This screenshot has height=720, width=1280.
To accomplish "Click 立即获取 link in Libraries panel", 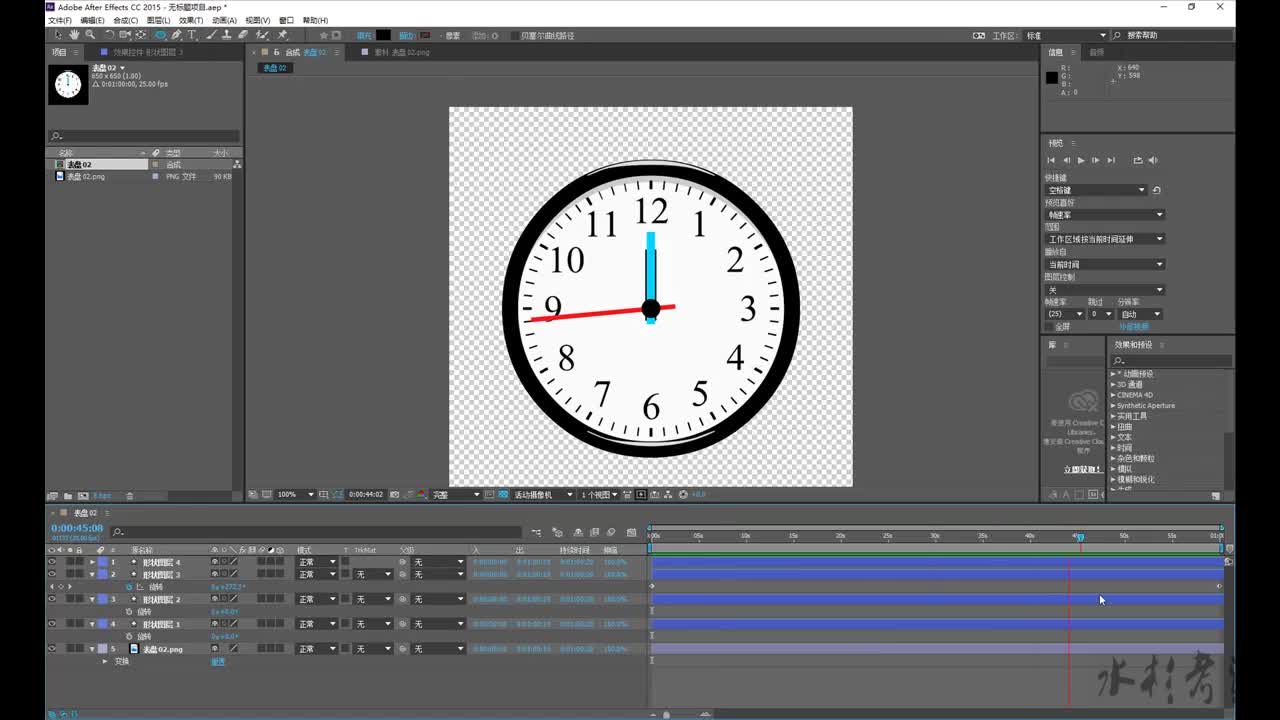I will tap(1082, 469).
